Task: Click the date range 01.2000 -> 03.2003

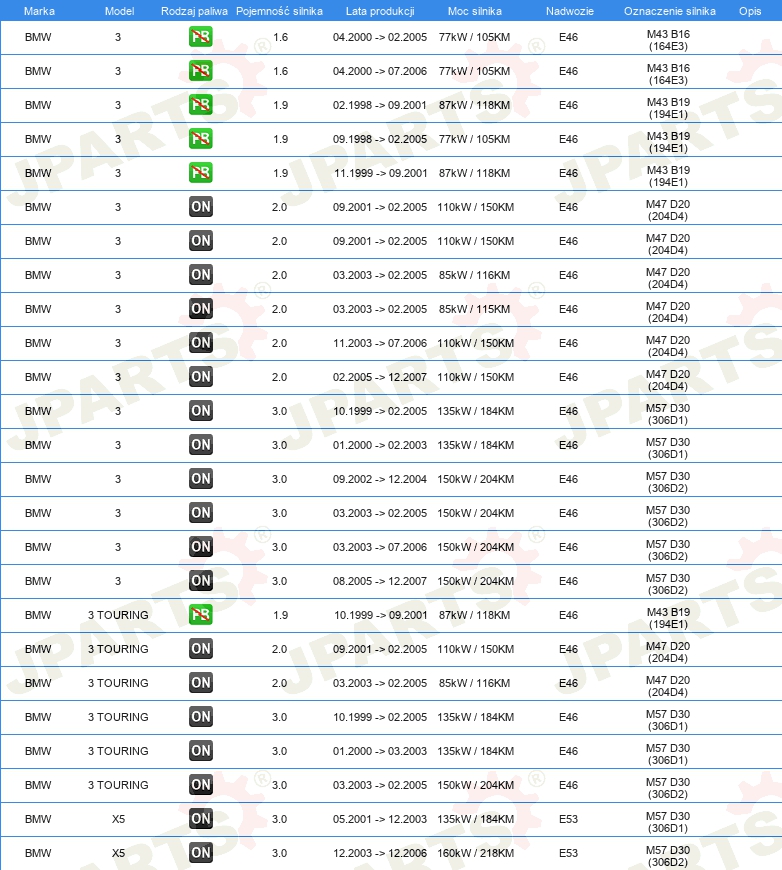Action: click(380, 751)
